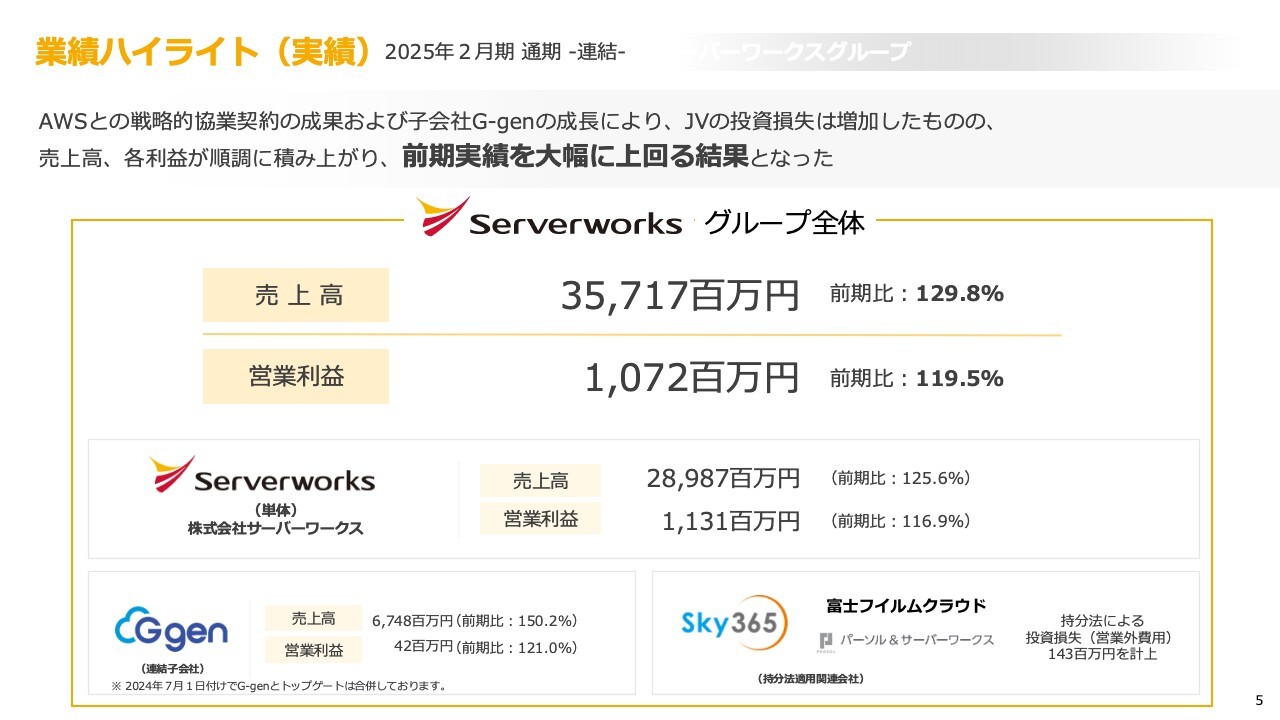This screenshot has height=720, width=1280.
Task: Click （前期比：125.6%）
Action: tap(899, 479)
